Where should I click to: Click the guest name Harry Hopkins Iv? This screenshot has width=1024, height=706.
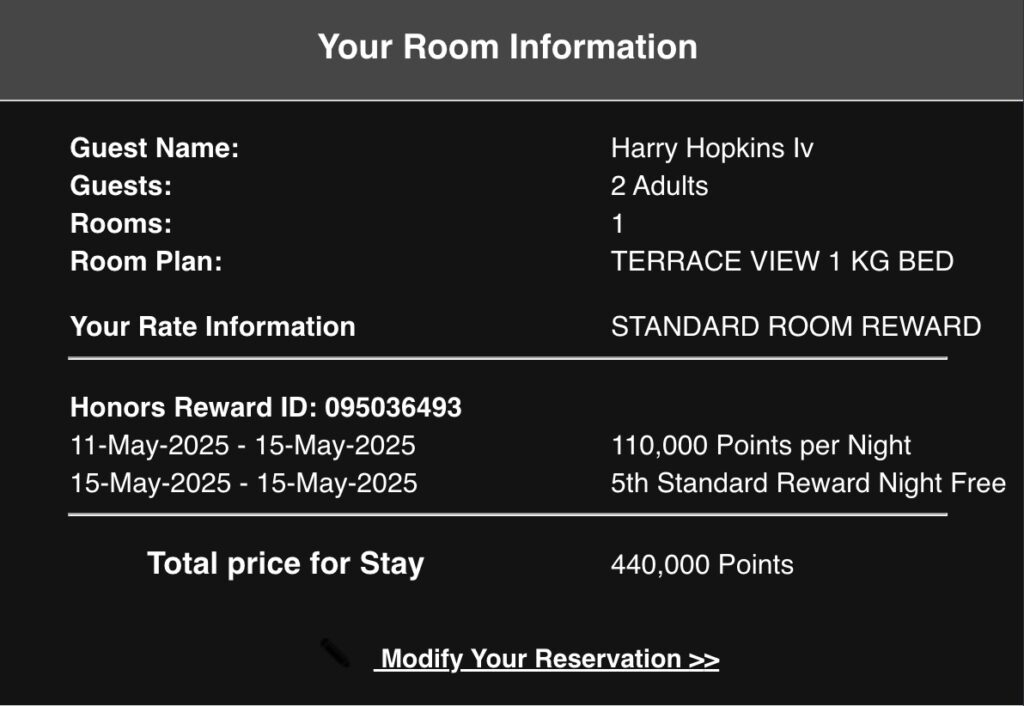pos(712,149)
